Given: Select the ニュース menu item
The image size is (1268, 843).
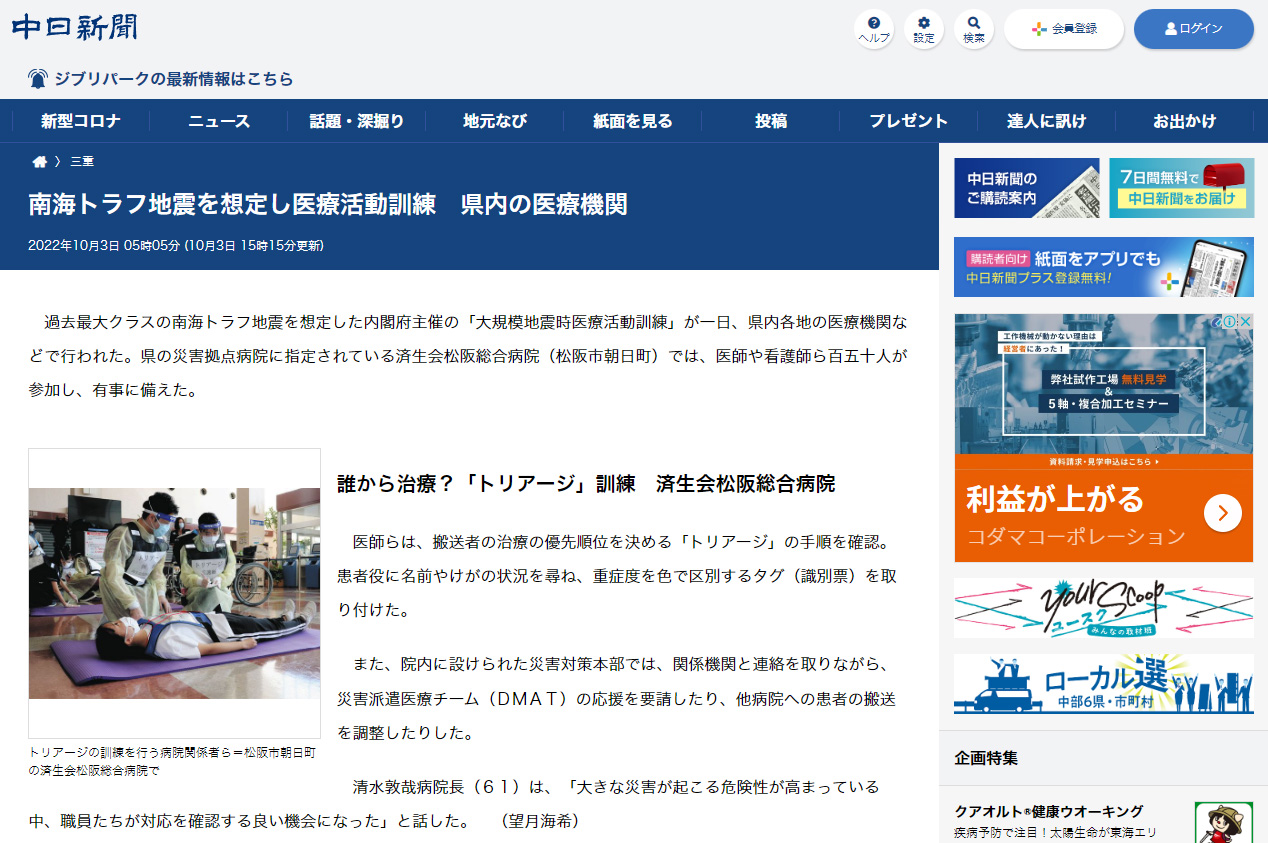Looking at the screenshot, I should [219, 121].
